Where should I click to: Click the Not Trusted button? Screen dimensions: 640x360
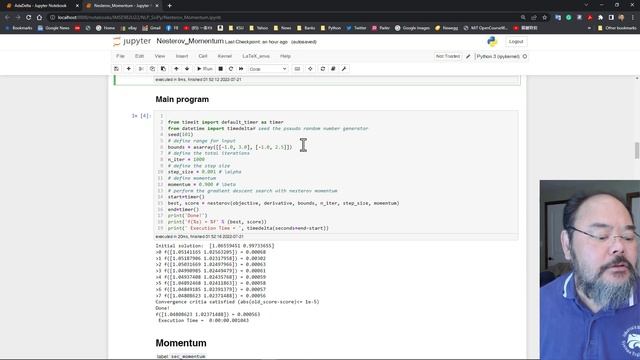[x=448, y=56]
